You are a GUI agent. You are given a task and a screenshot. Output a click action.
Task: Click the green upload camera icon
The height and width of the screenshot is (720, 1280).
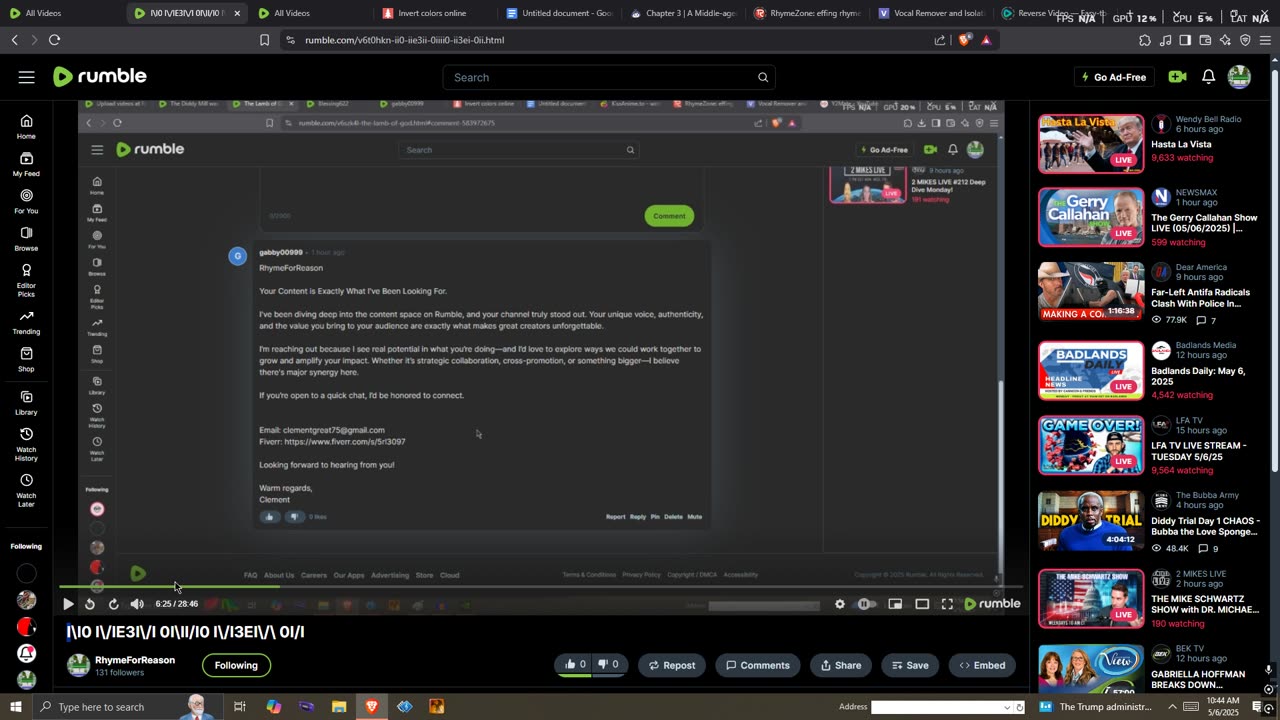1177,77
